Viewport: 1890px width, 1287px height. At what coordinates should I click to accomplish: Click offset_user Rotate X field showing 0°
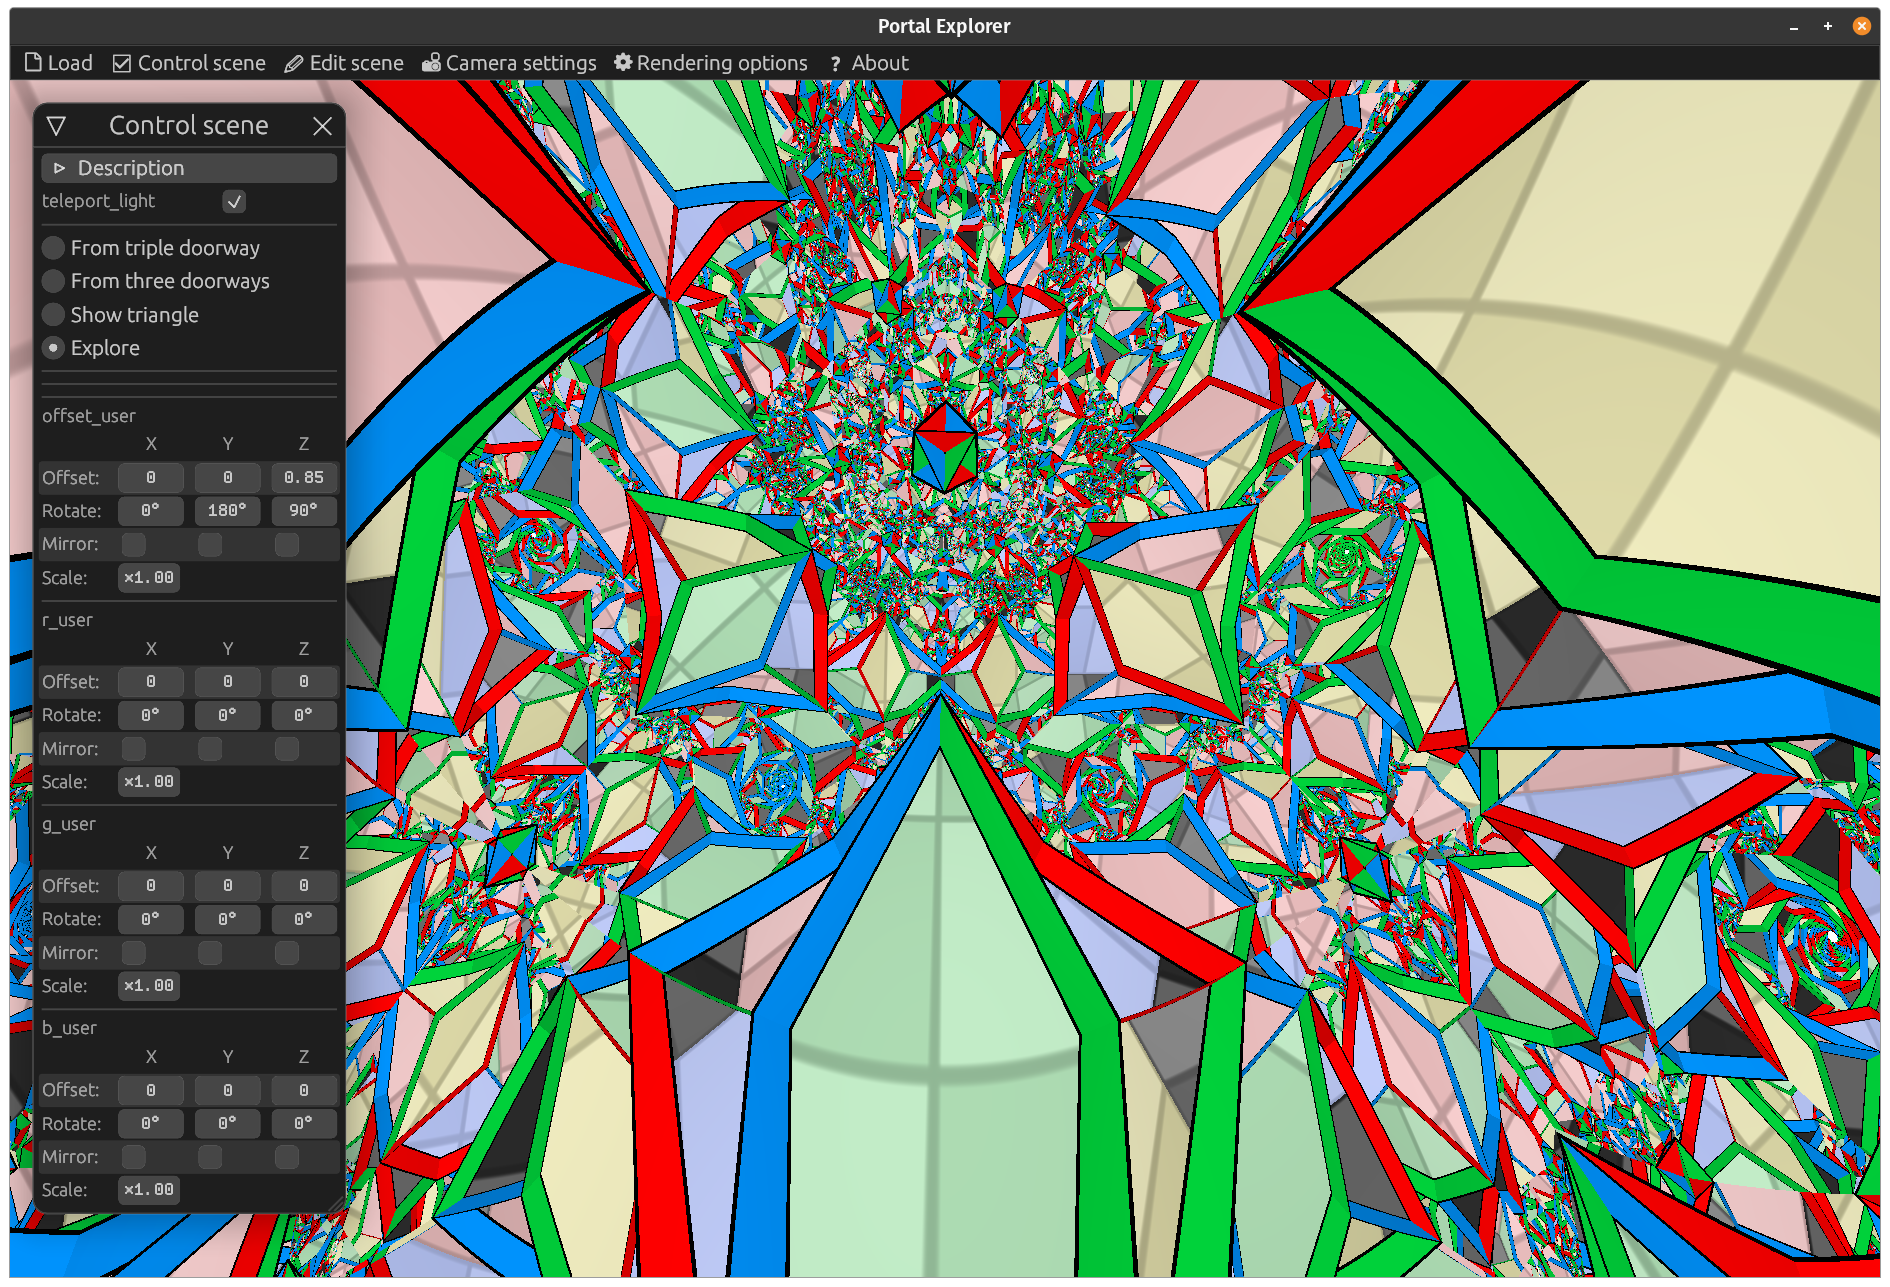[151, 511]
